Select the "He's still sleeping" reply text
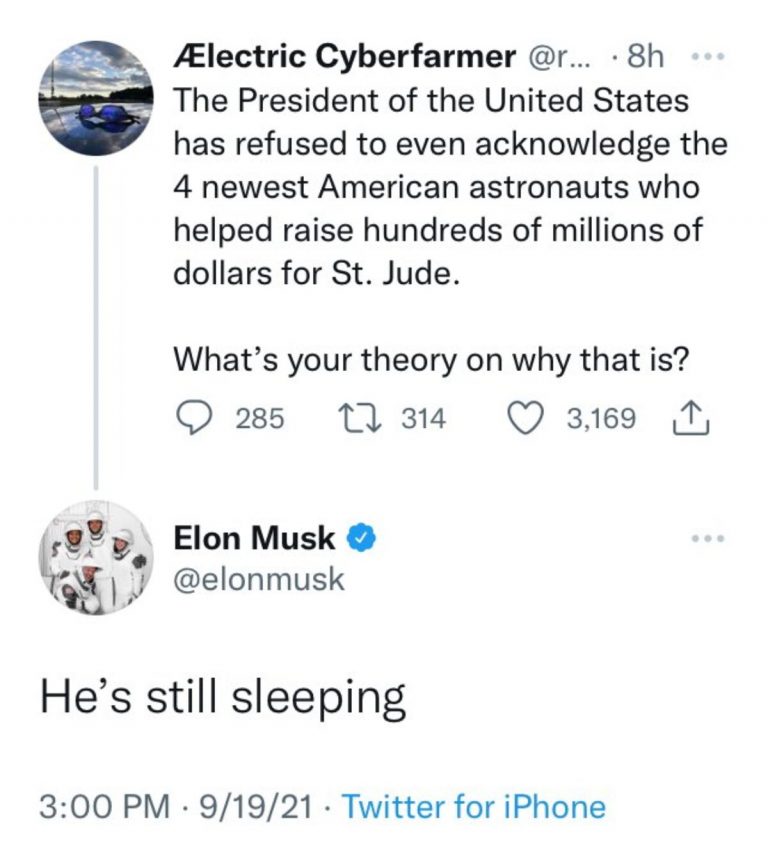The height and width of the screenshot is (854, 768). (222, 699)
